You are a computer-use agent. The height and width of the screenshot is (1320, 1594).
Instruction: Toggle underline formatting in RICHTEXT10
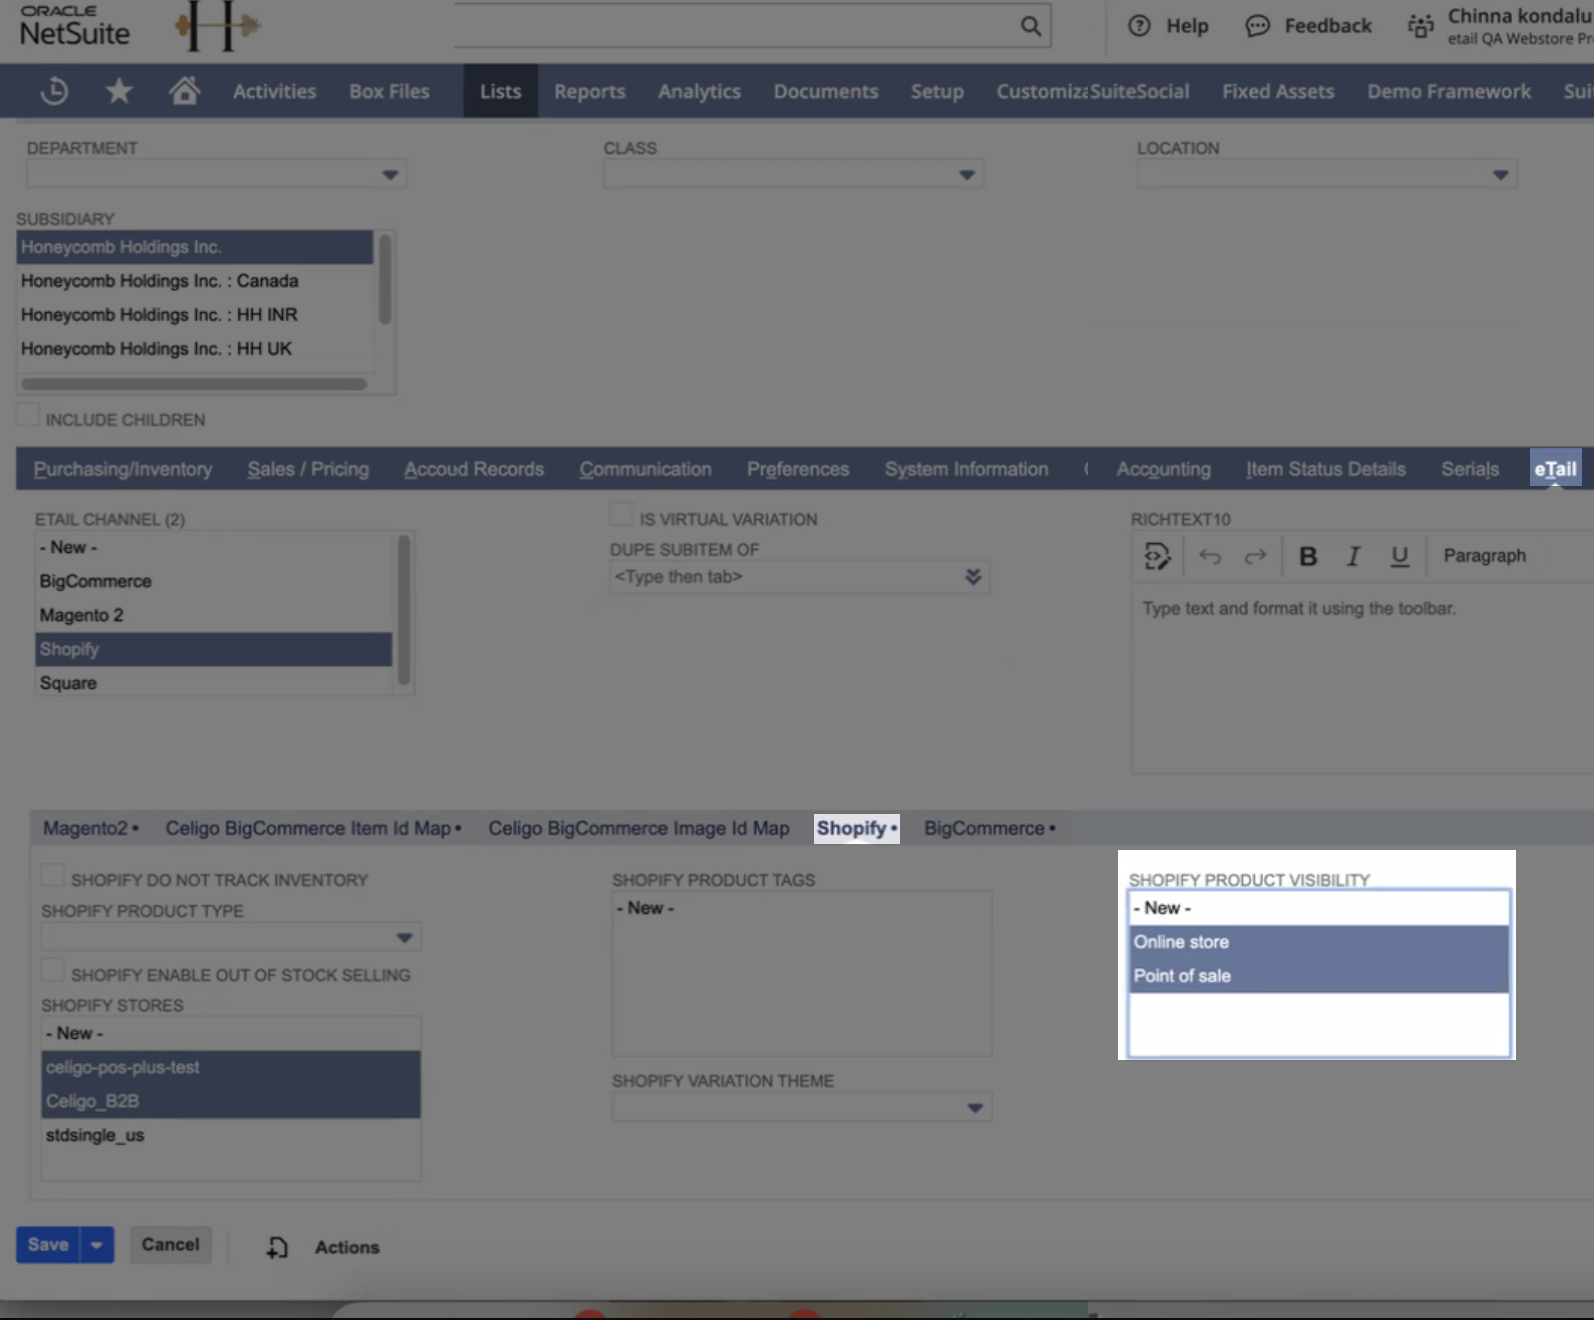tap(1399, 556)
